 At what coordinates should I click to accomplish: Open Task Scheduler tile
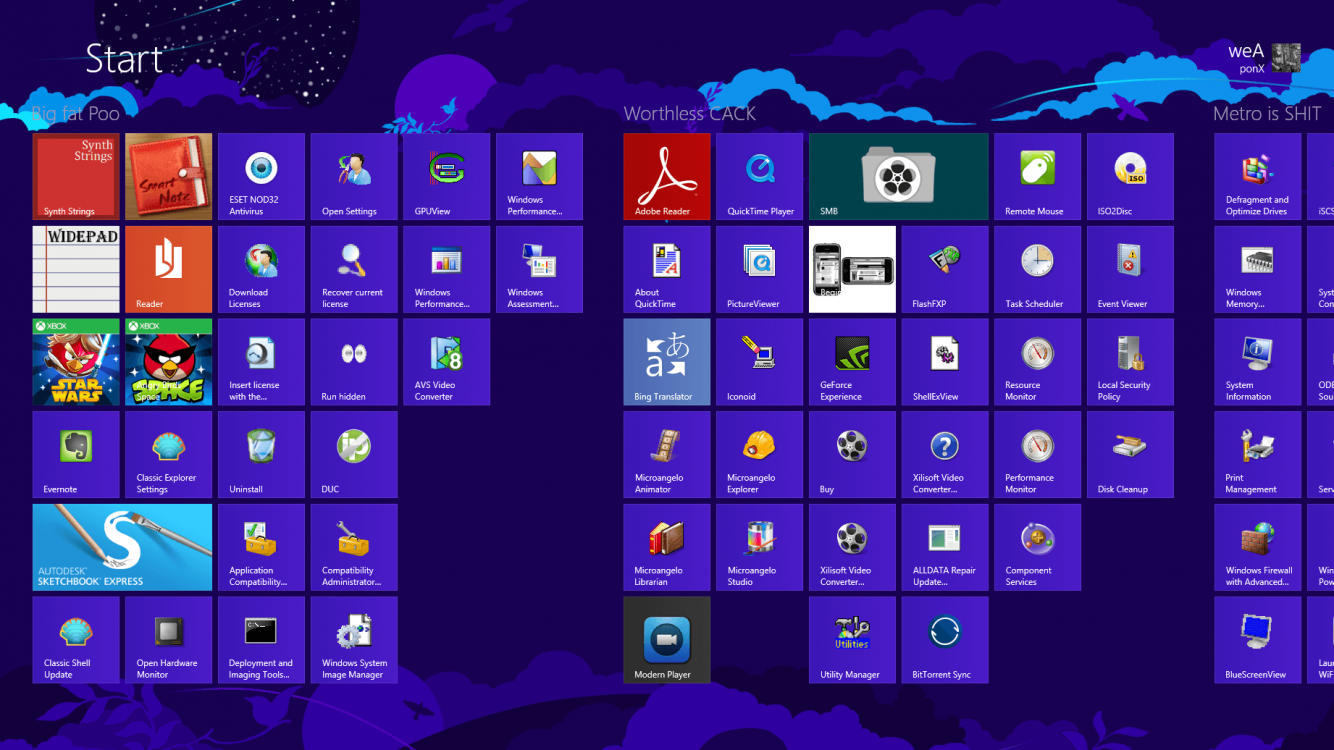tap(1037, 269)
